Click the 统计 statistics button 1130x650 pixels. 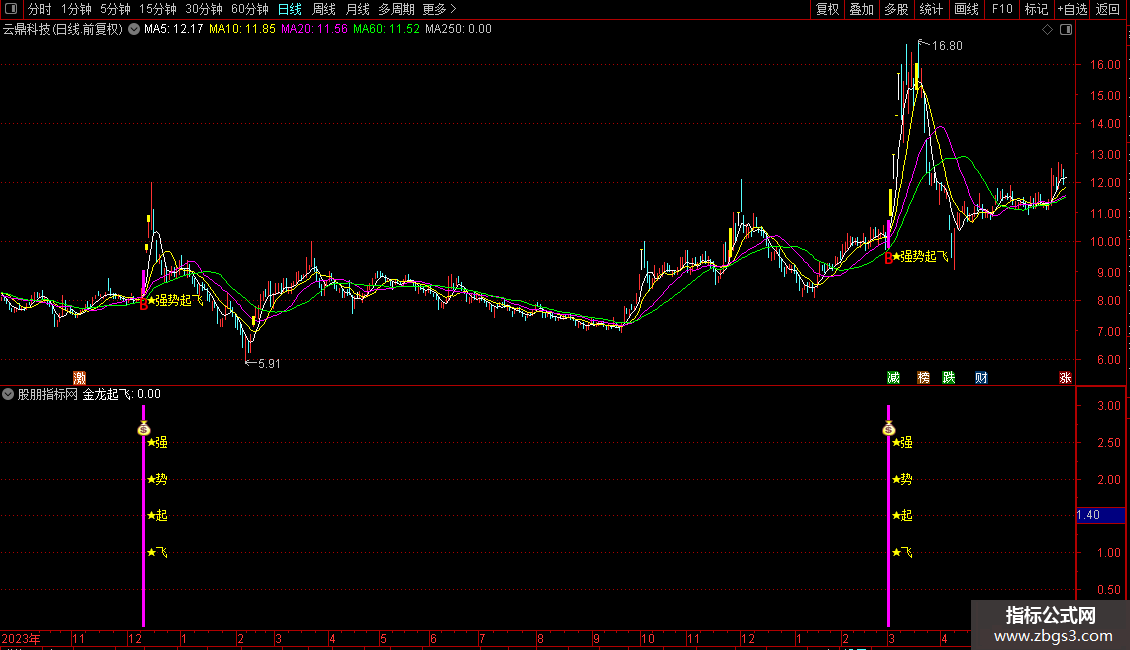pyautogui.click(x=930, y=9)
